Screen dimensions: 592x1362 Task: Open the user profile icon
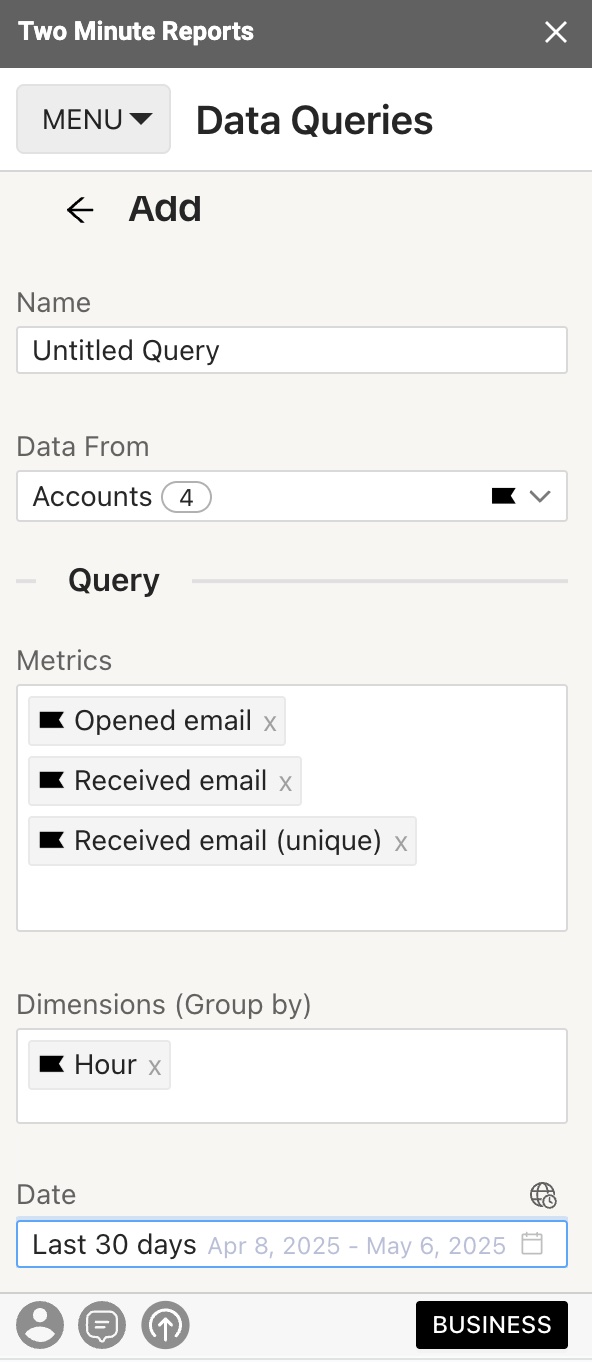click(40, 1326)
